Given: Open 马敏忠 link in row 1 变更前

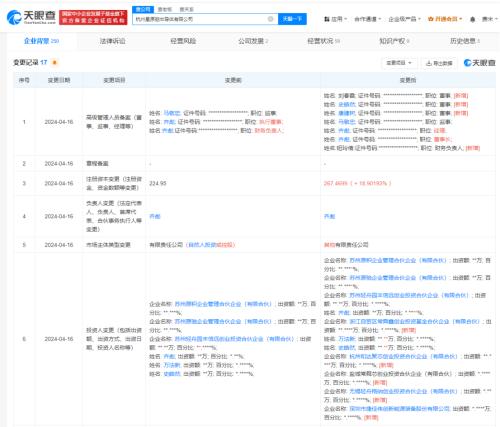Looking at the screenshot, I should [172, 113].
